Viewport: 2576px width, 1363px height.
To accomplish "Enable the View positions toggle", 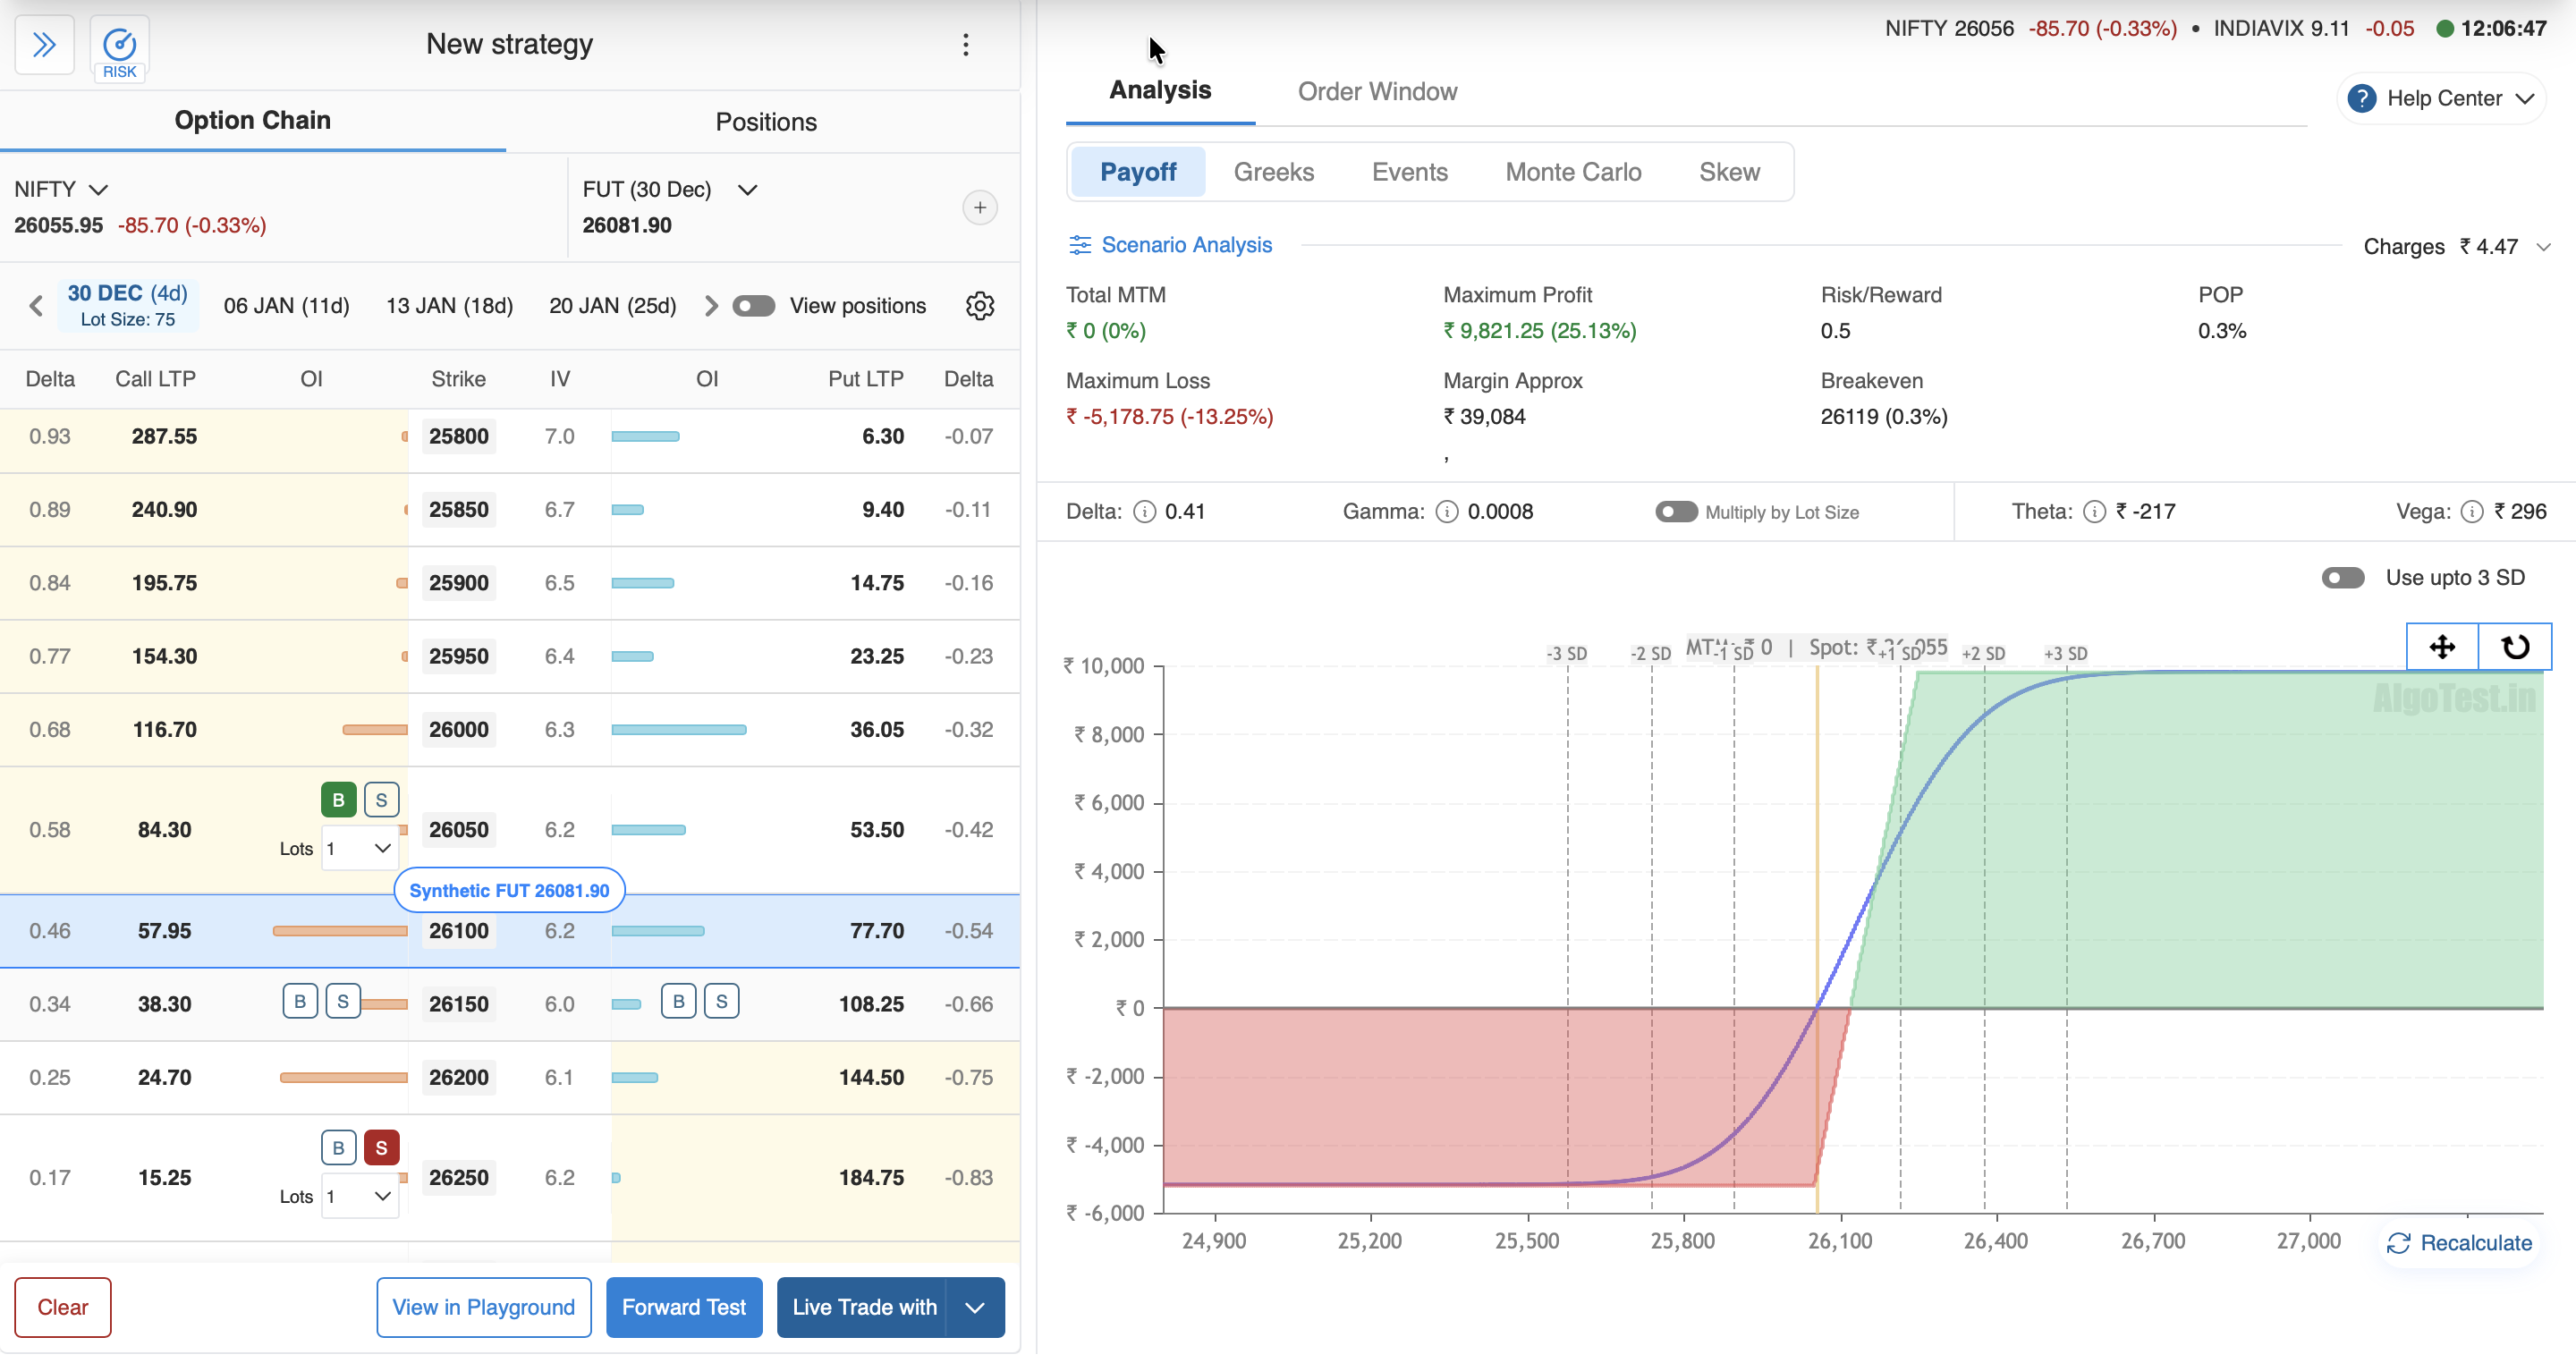I will (x=753, y=306).
